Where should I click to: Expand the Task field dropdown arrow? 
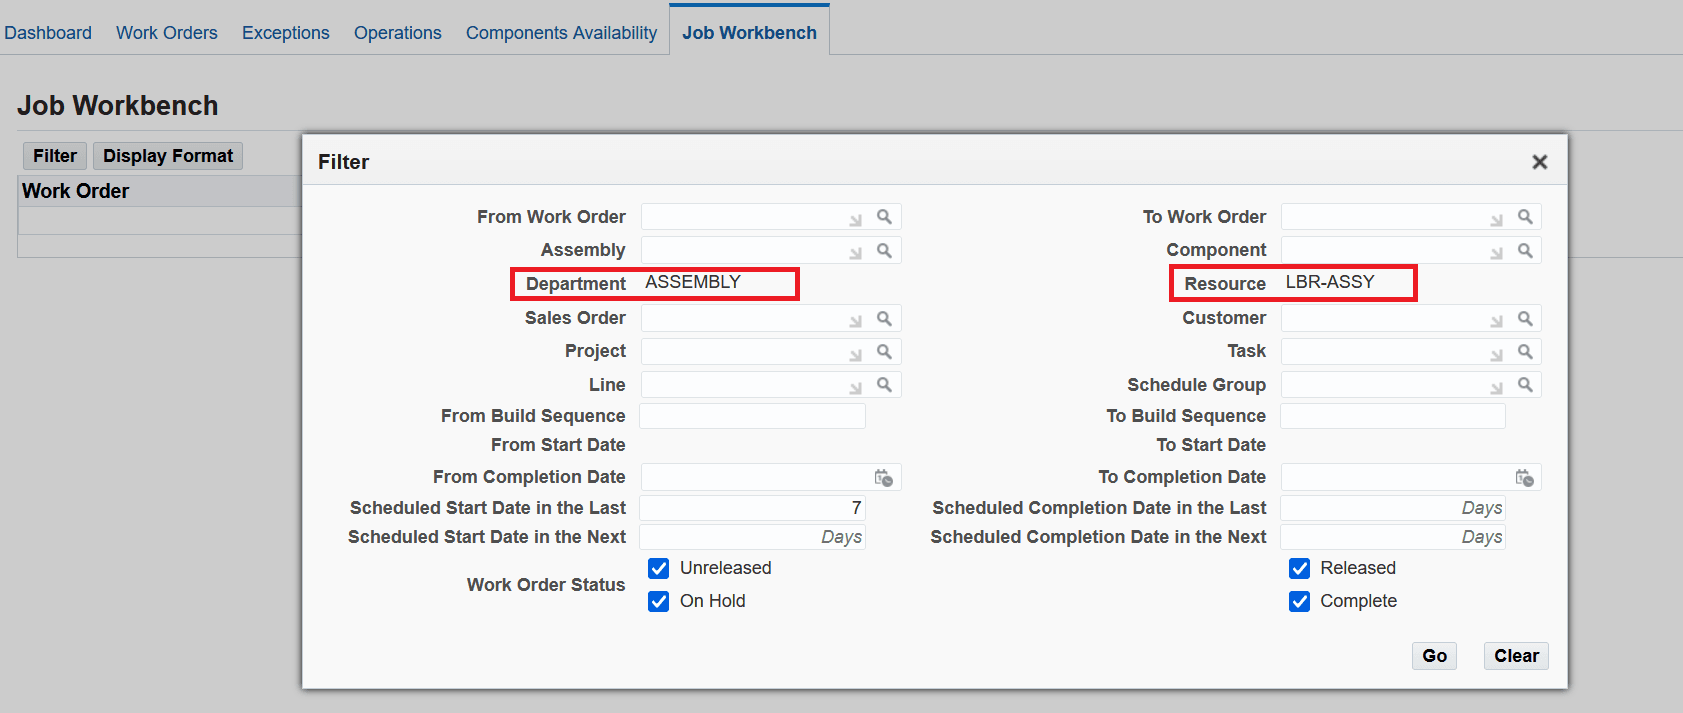pos(1497,354)
